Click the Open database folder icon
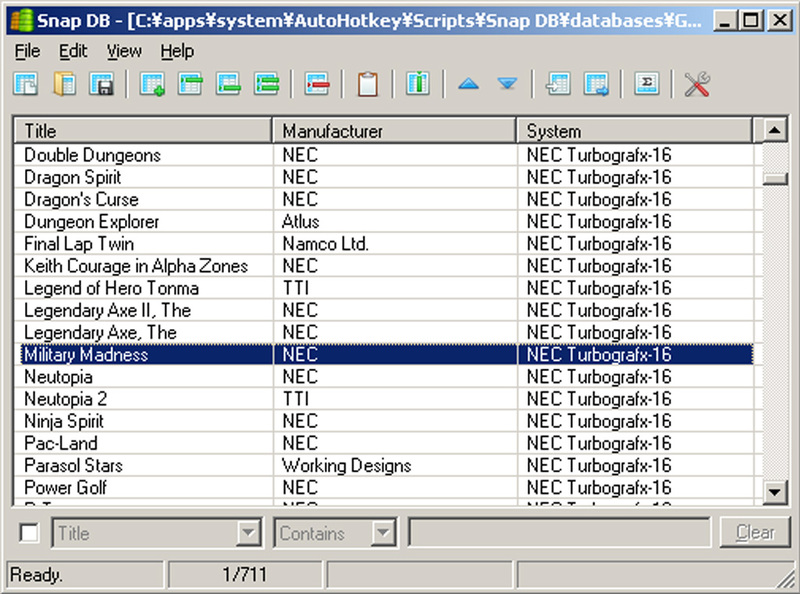The image size is (800, 594). pos(64,84)
